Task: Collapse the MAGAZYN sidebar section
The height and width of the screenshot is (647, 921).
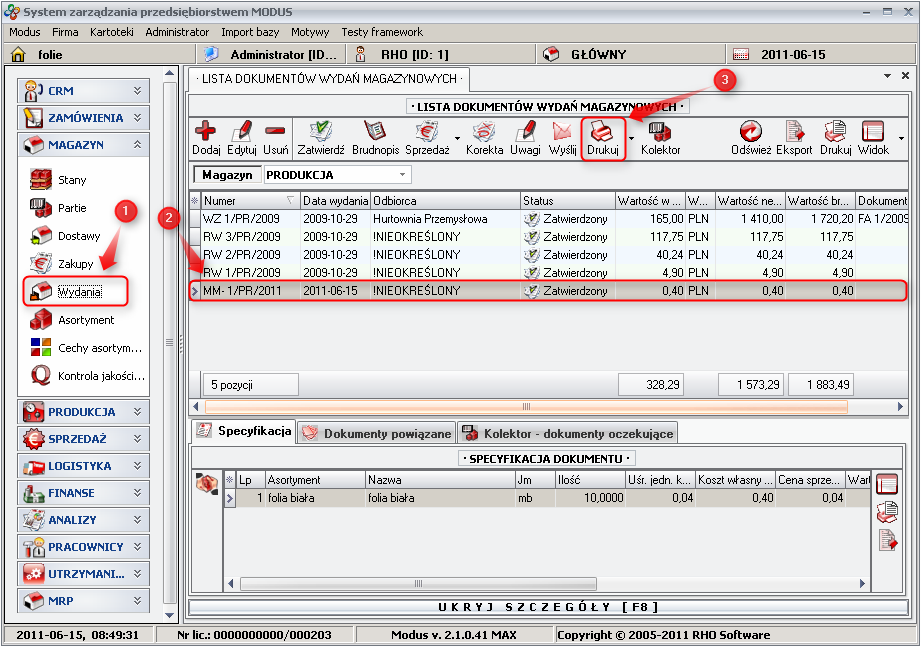Action: (84, 145)
